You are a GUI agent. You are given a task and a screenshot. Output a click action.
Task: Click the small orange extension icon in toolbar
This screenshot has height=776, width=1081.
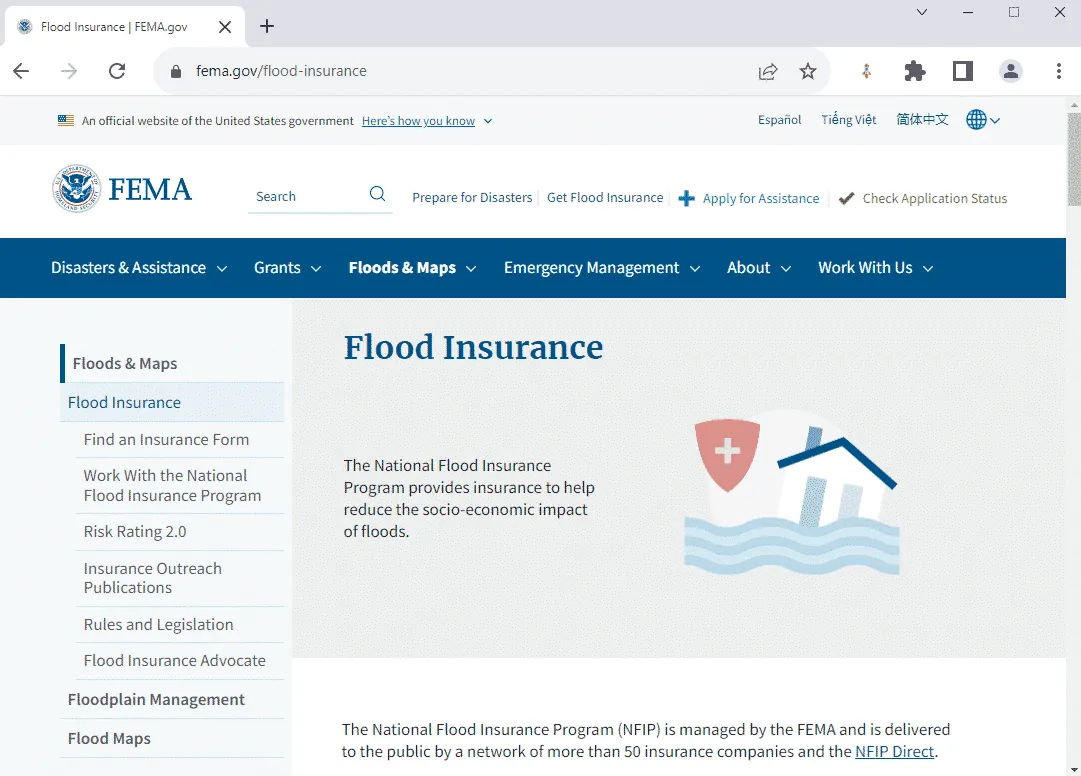867,71
